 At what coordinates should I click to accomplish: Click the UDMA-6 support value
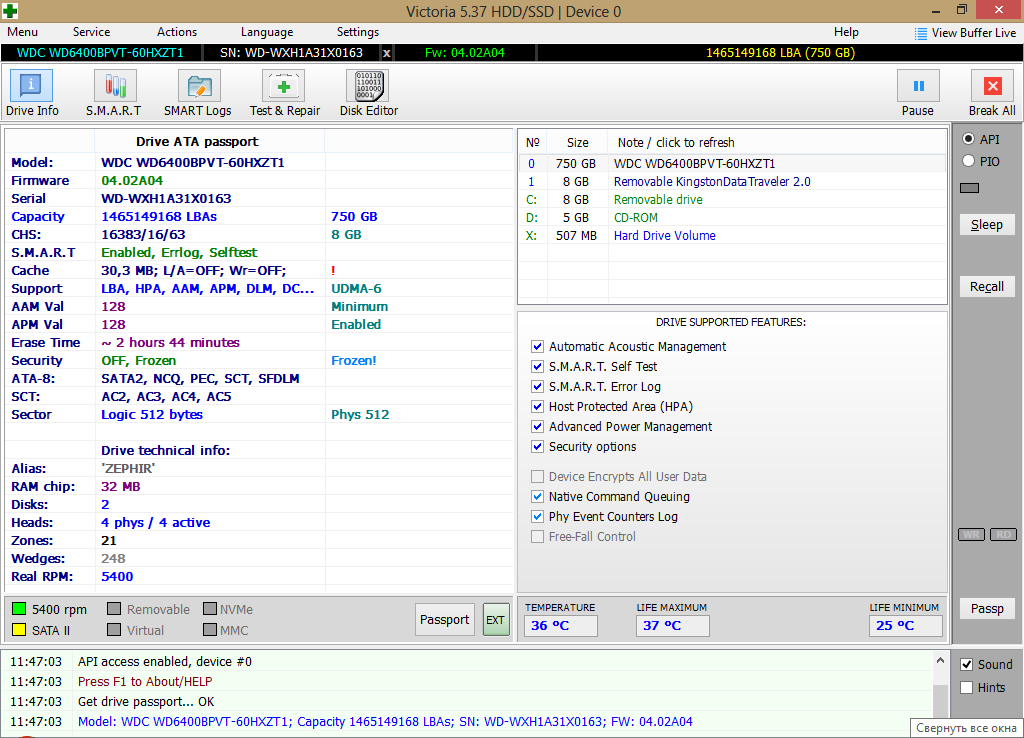(x=356, y=288)
